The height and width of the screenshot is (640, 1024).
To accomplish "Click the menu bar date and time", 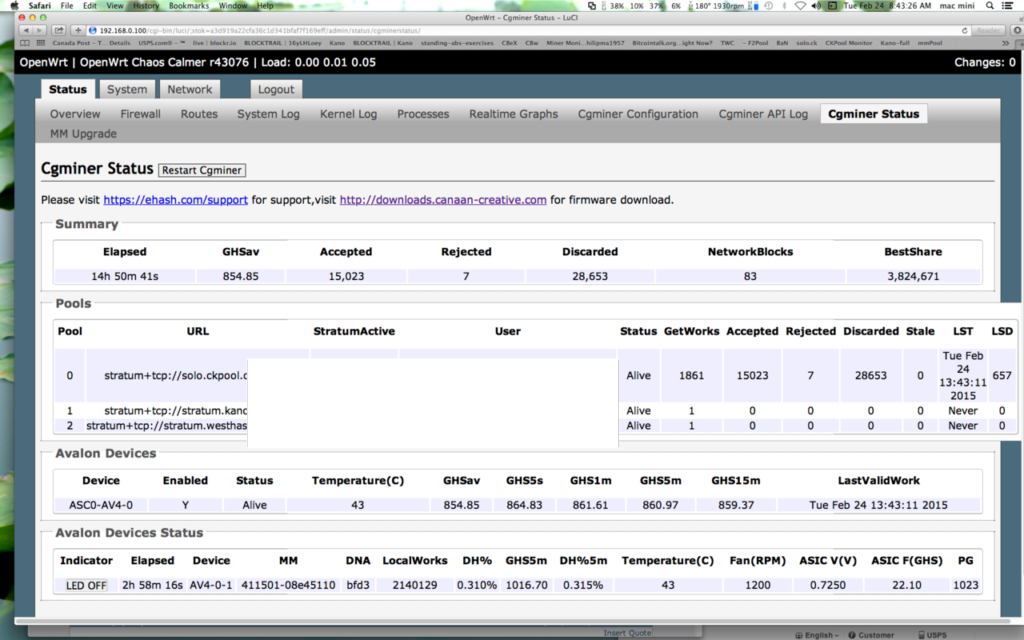I will click(x=887, y=5).
